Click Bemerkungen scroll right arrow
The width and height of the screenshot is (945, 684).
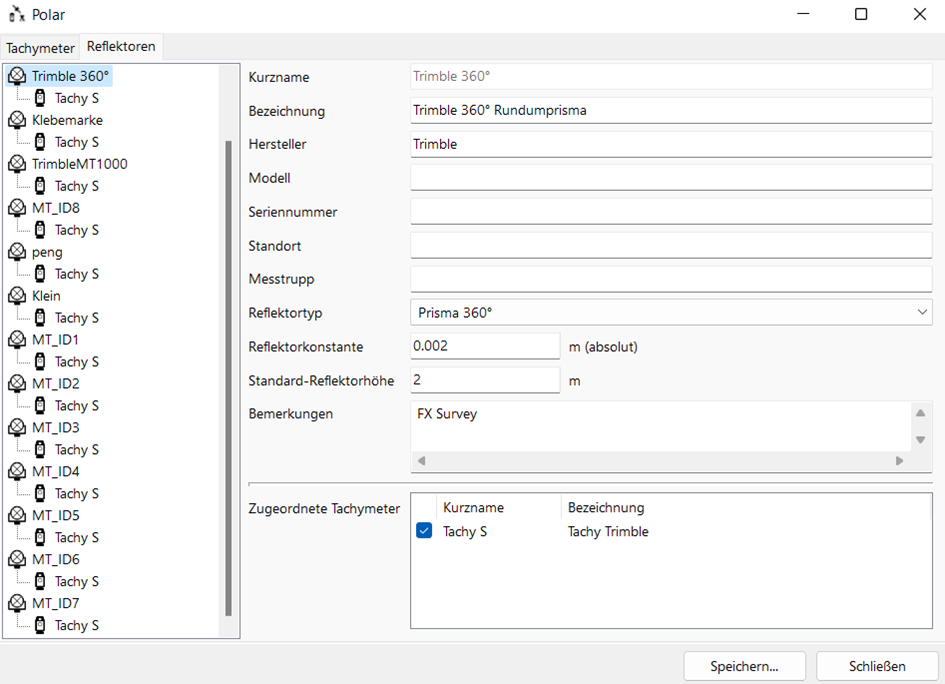tap(899, 460)
